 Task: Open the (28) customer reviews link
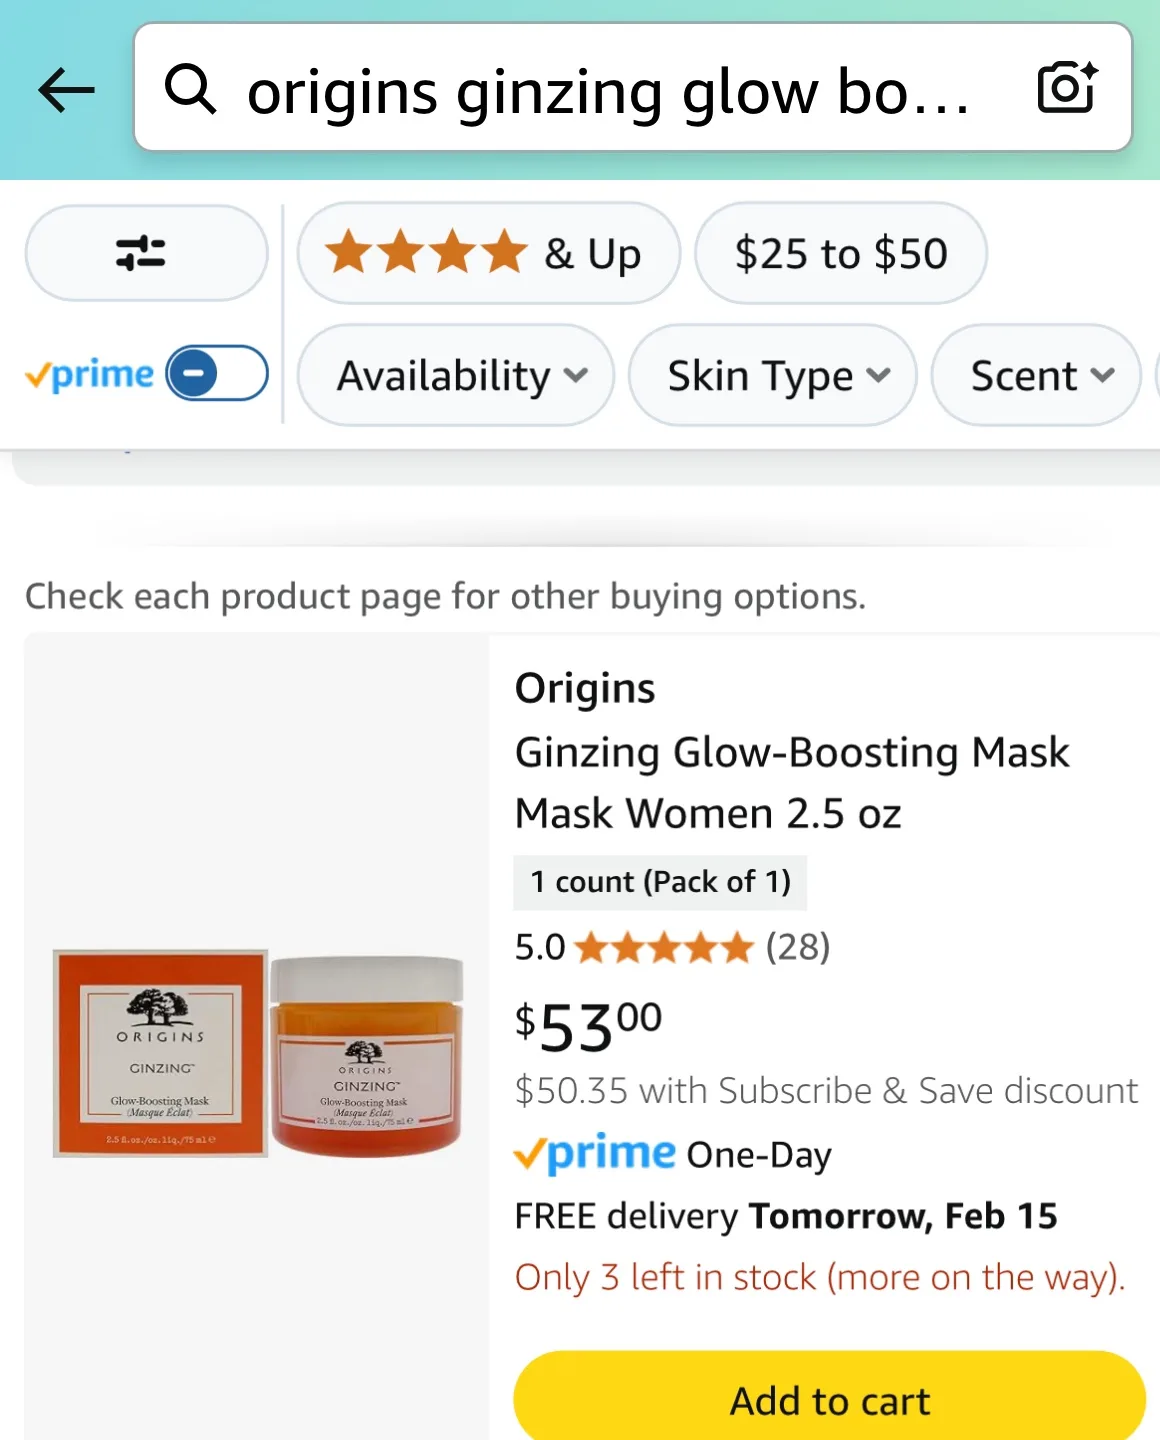click(797, 946)
